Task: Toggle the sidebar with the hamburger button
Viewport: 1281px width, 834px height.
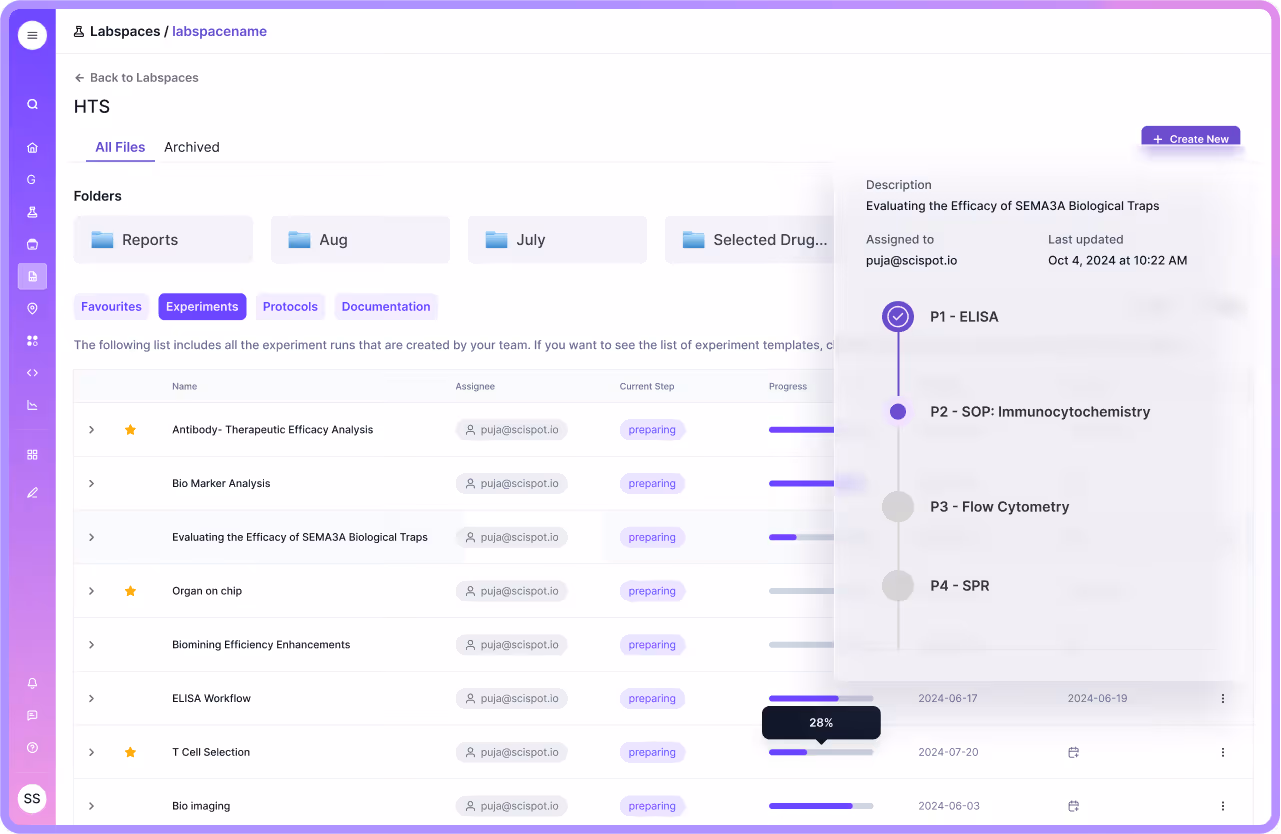Action: 31,34
